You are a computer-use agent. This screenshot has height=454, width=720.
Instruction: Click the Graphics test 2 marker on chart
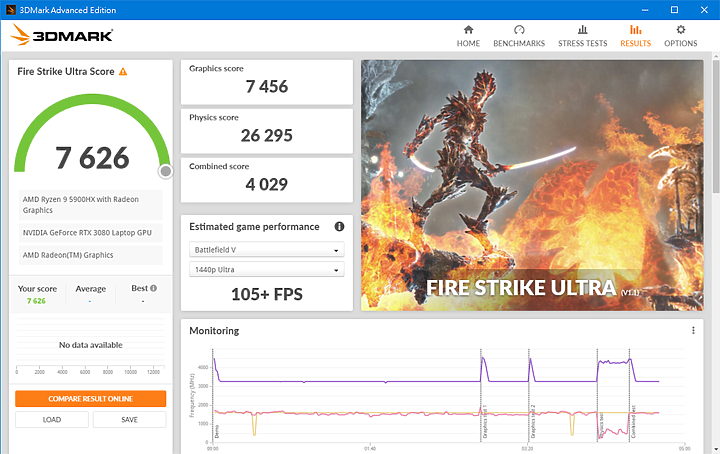533,422
